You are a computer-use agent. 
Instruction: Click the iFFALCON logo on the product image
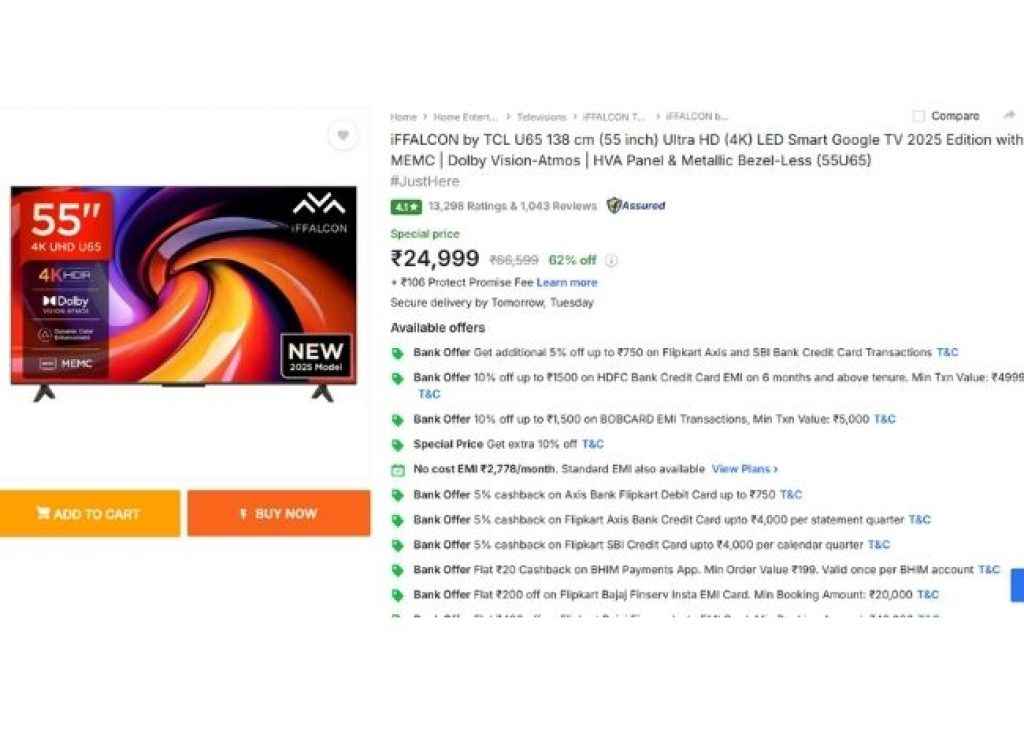point(319,214)
